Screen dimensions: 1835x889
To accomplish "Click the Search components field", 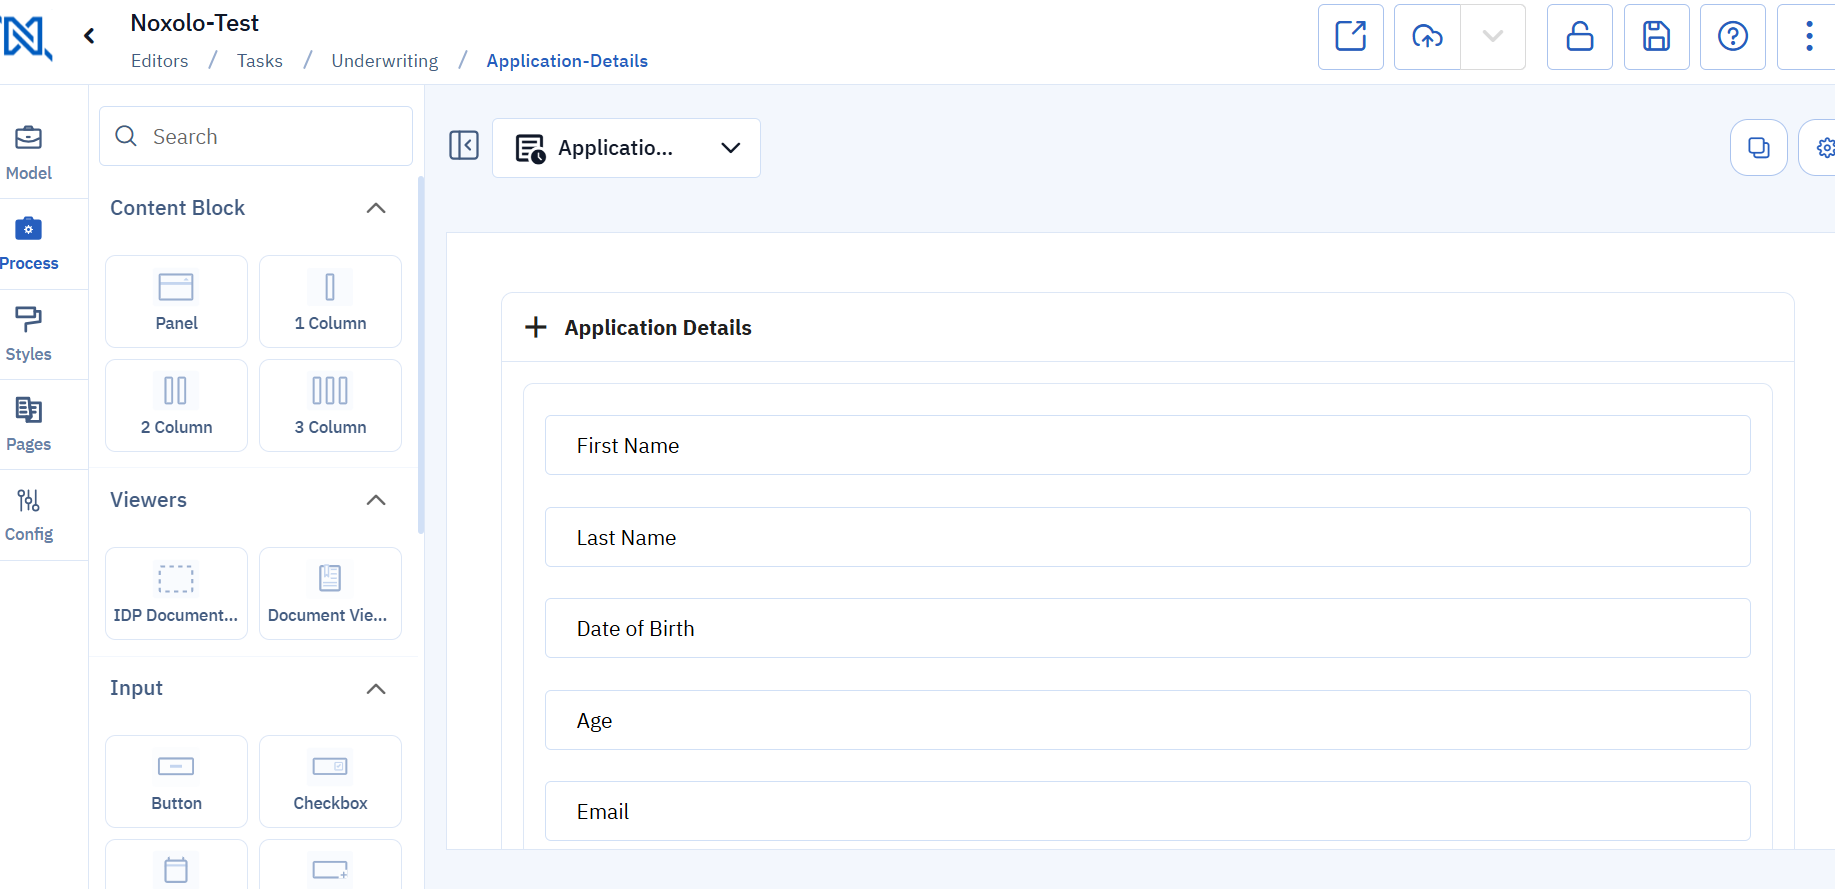I will click(x=256, y=136).
